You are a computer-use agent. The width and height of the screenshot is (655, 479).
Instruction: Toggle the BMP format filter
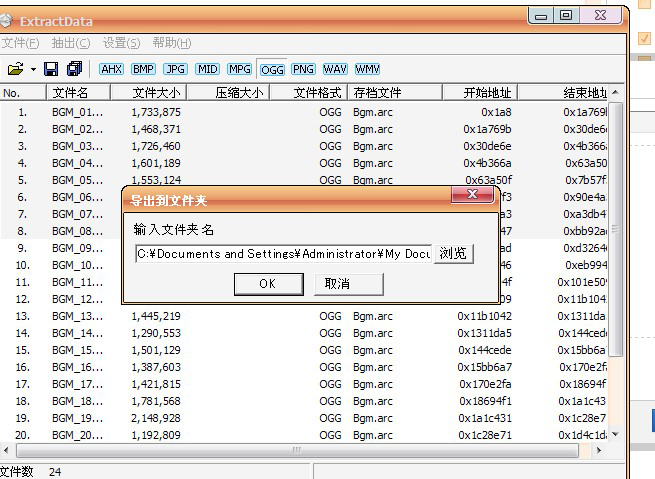(143, 69)
